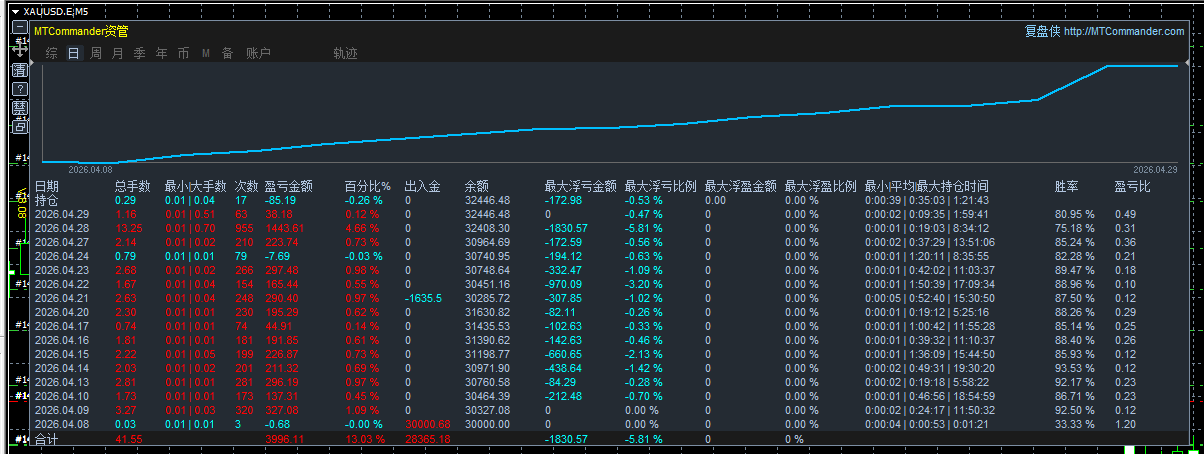Click the 次数 column header
The image size is (1204, 454).
pyautogui.click(x=246, y=186)
